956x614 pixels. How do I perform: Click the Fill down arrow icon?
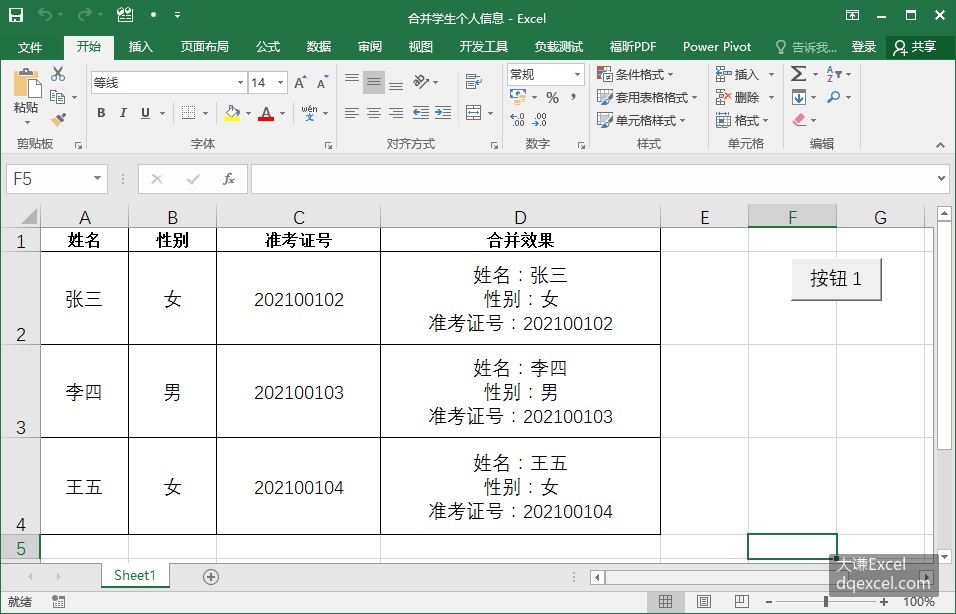pos(799,98)
